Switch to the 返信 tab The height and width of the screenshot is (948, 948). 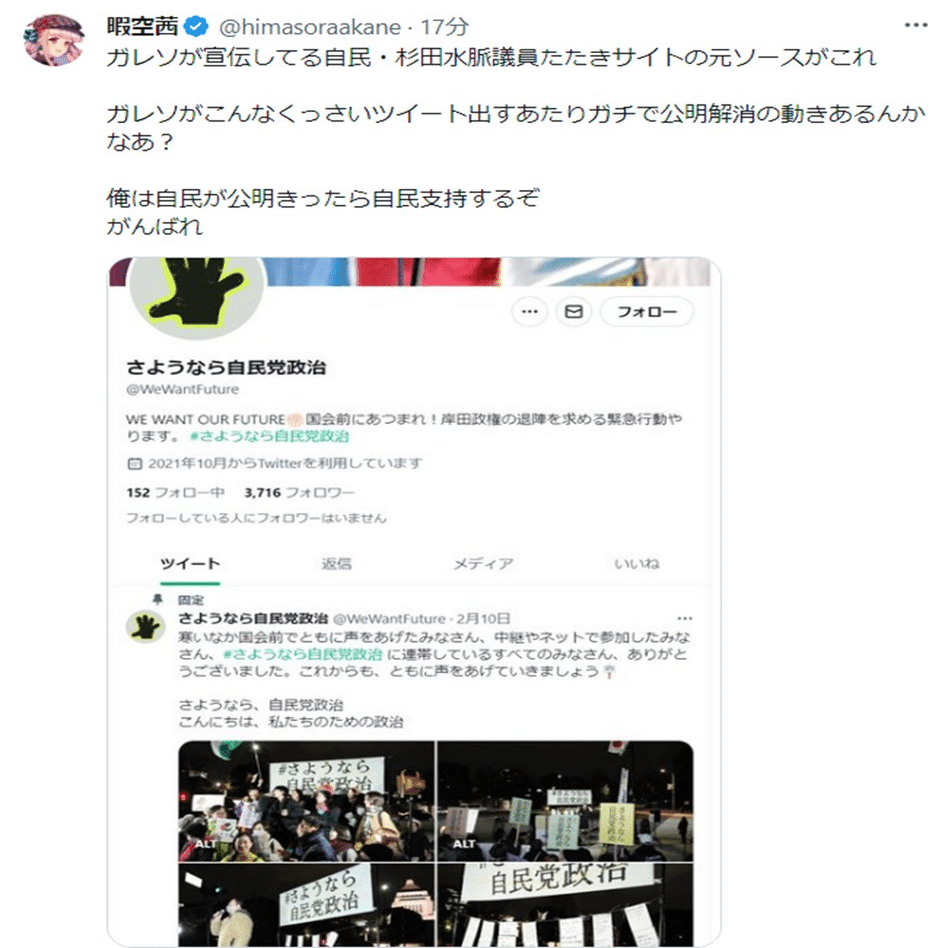336,563
